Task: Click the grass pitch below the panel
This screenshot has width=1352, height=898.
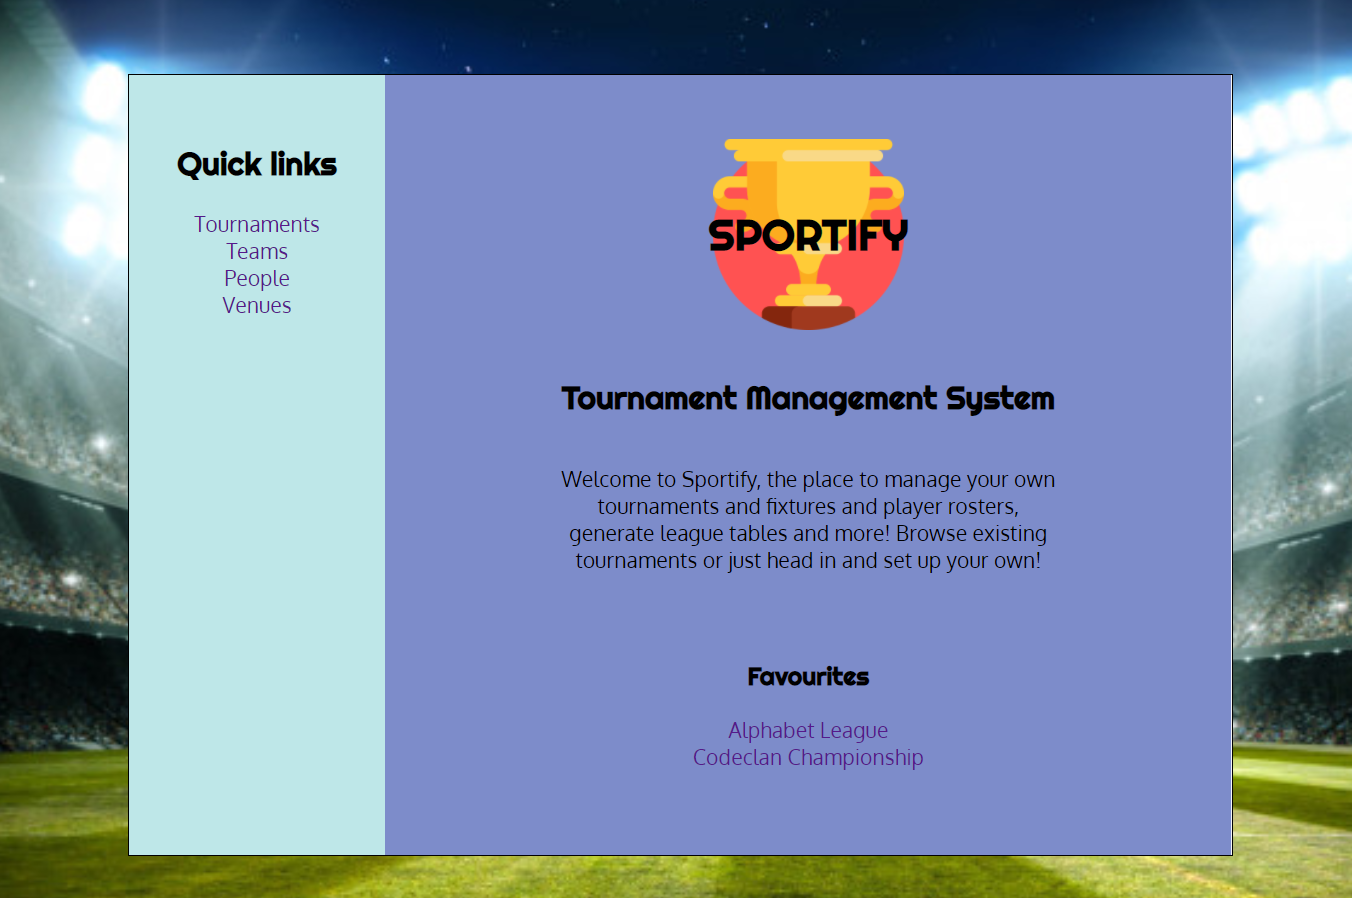Action: click(x=676, y=877)
